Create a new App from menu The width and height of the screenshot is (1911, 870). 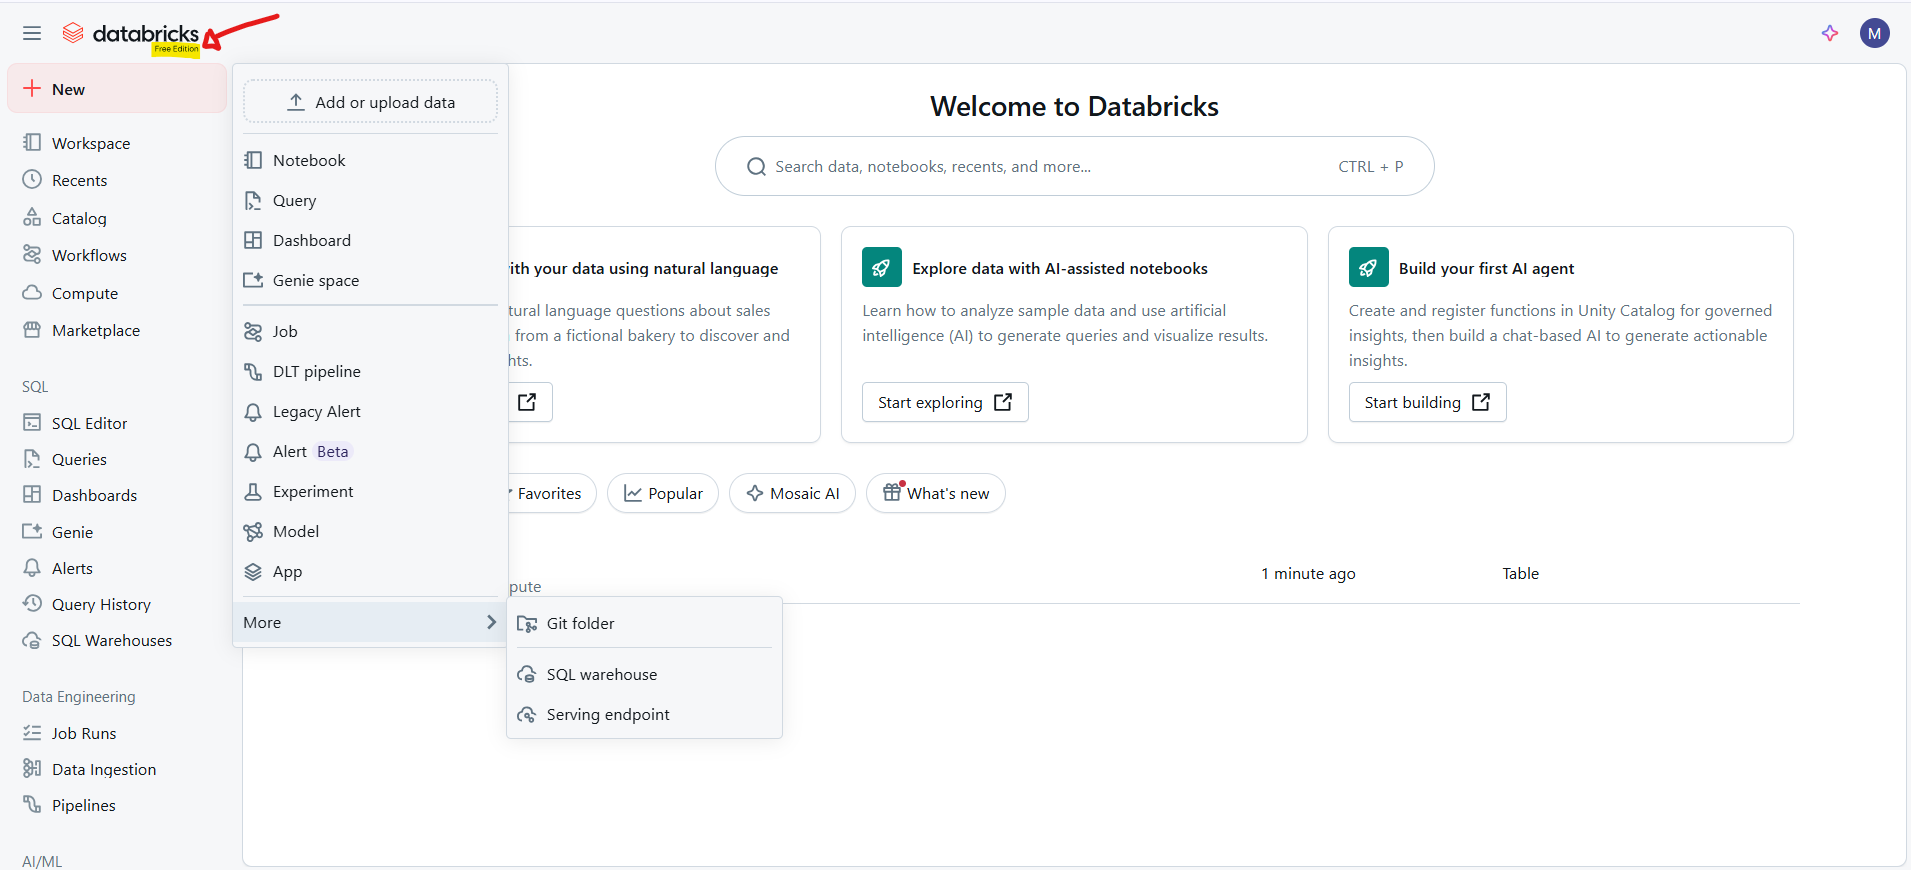370,571
